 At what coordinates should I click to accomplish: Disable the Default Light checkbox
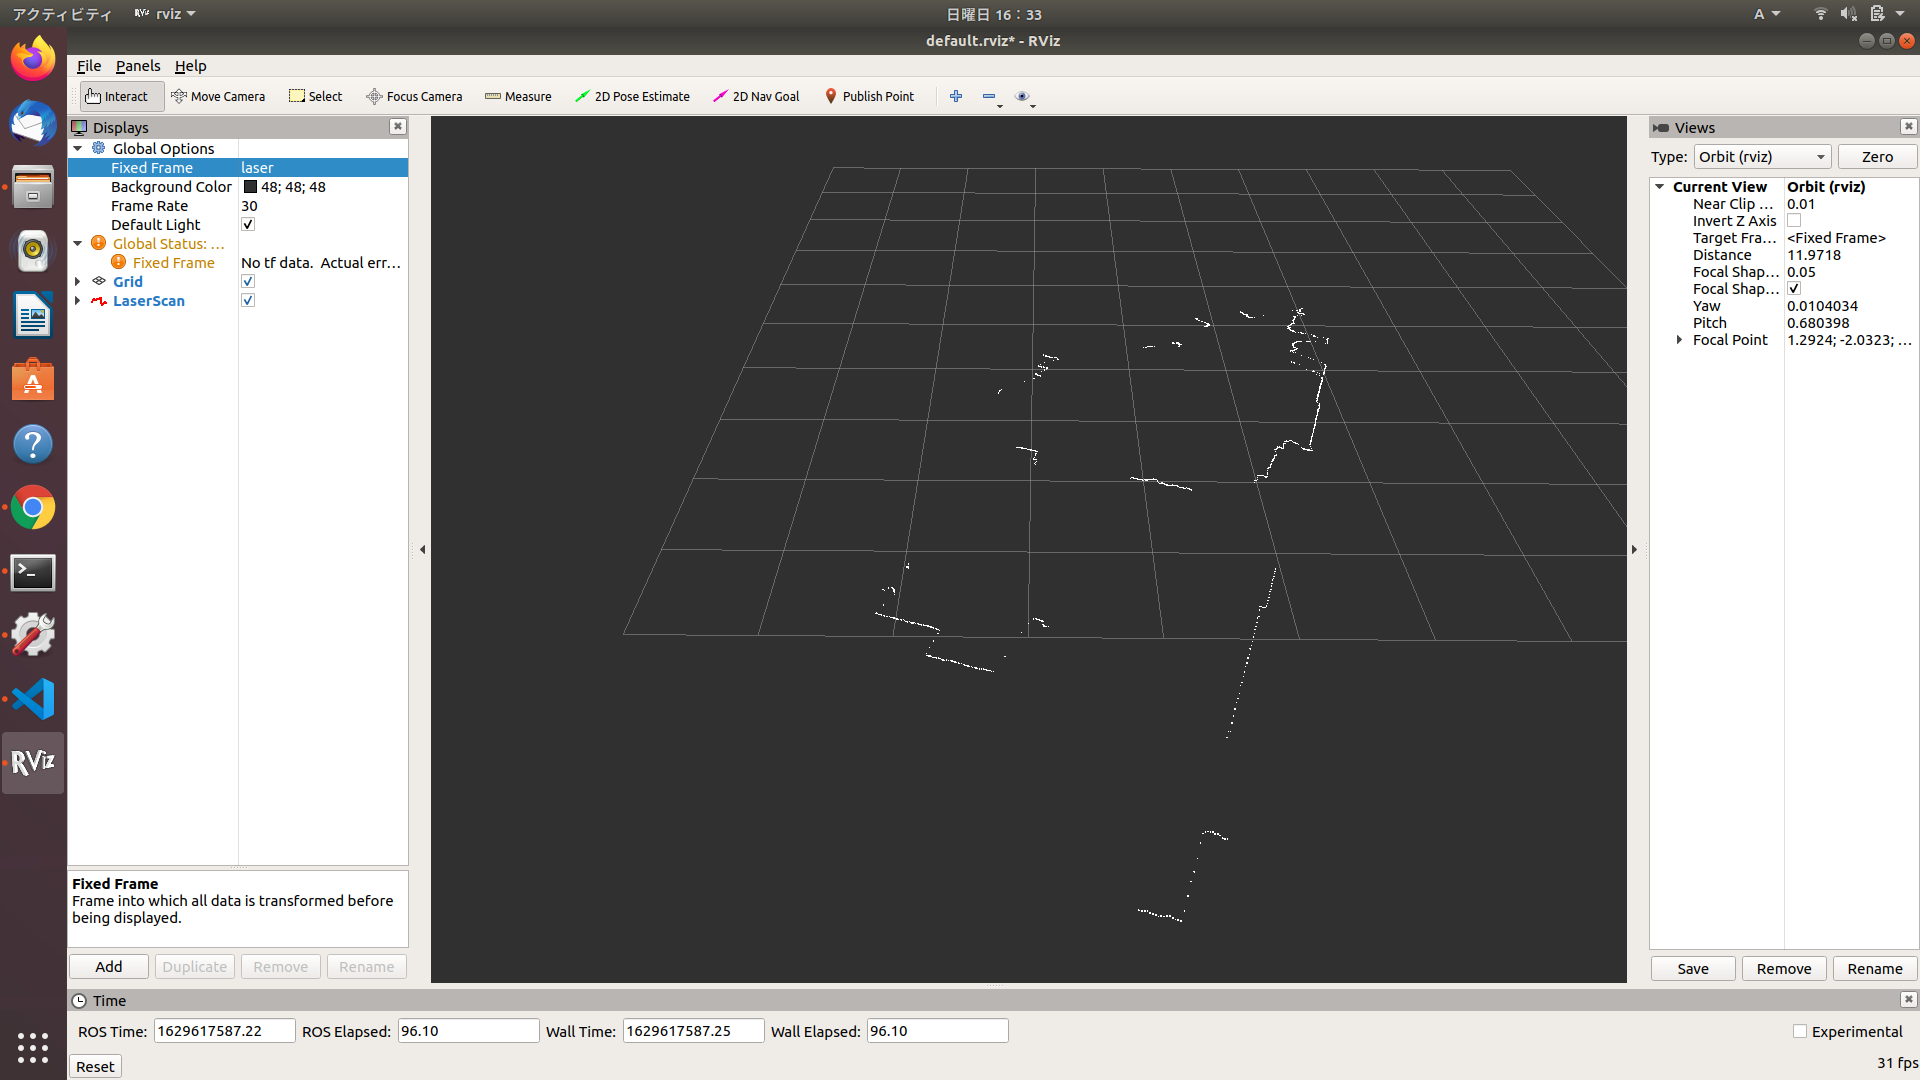point(247,224)
